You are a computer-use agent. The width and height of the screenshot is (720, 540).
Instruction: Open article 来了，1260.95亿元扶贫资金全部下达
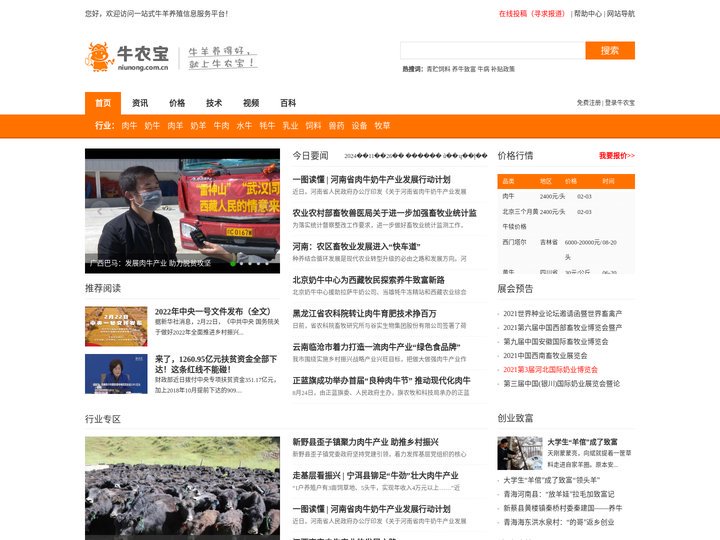point(216,364)
